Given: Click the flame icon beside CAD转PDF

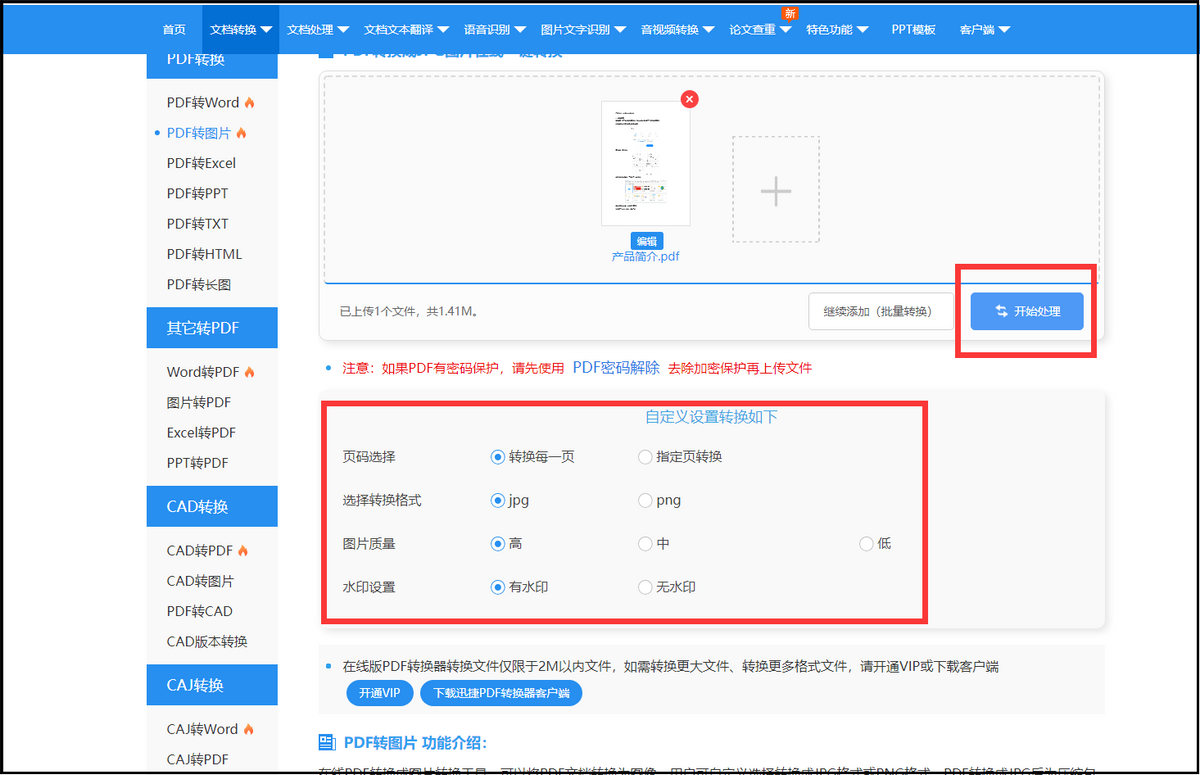Looking at the screenshot, I should [x=243, y=551].
